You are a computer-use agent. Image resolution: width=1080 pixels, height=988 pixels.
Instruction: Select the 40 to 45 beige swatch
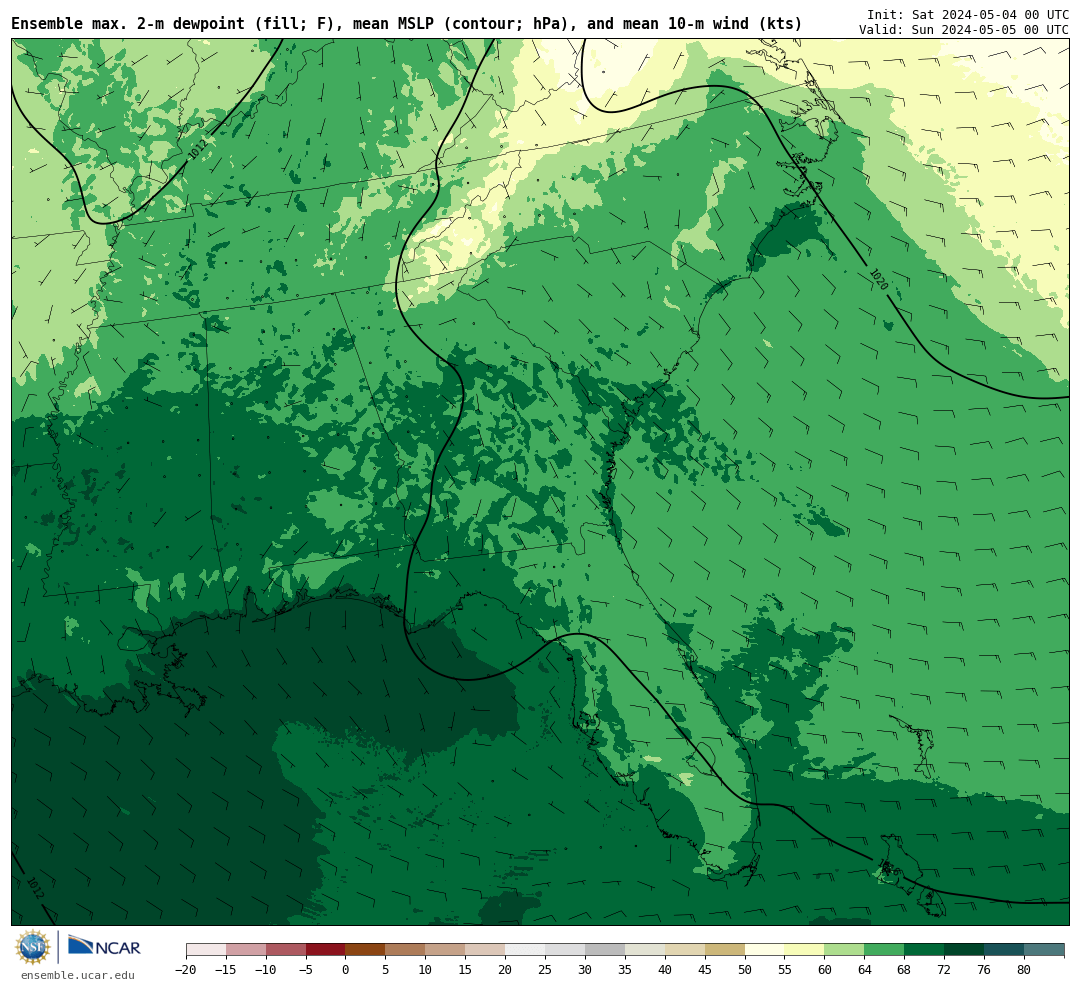685,950
